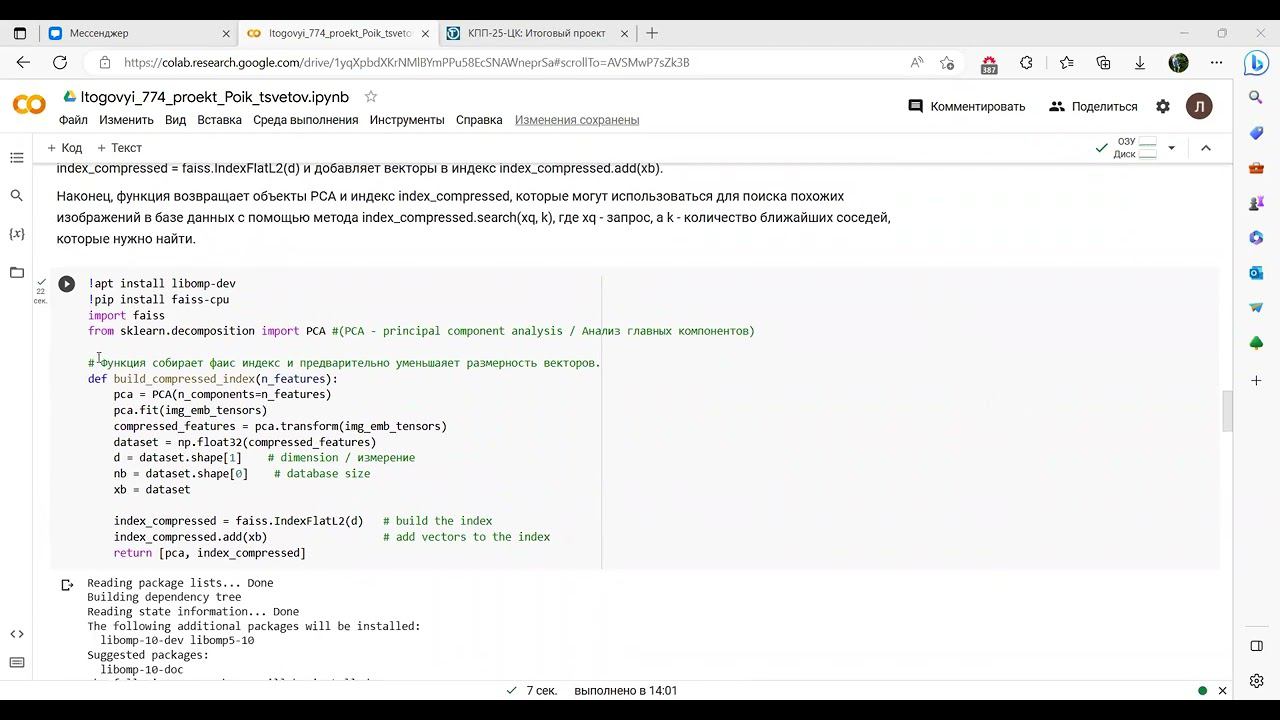This screenshot has height=720, width=1280.
Task: Open Outlook icon in Edge sidebar
Action: coord(1257,272)
